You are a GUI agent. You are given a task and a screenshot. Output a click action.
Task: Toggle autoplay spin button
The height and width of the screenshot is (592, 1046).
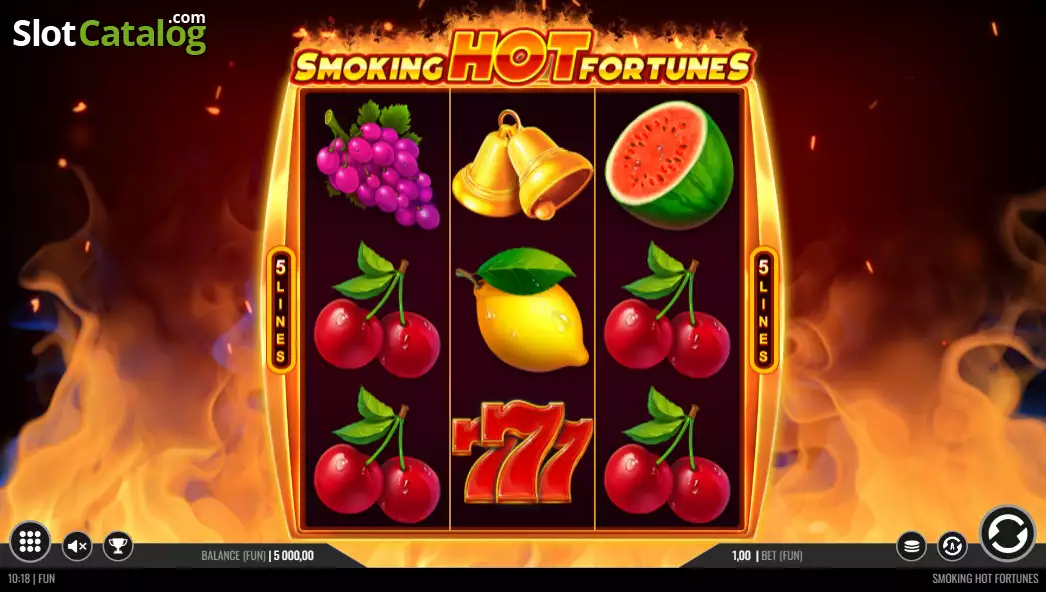click(x=952, y=547)
